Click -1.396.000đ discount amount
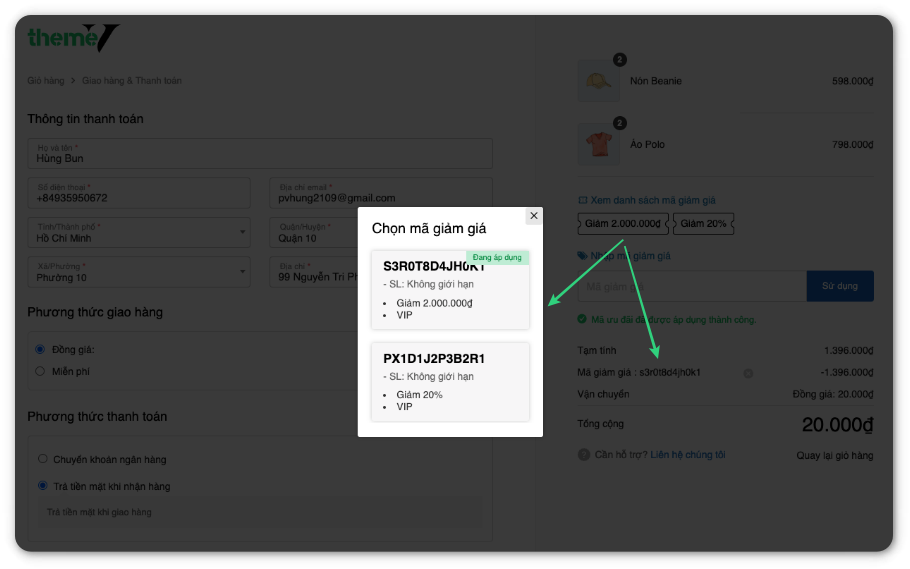The height and width of the screenshot is (569, 910). 847,372
